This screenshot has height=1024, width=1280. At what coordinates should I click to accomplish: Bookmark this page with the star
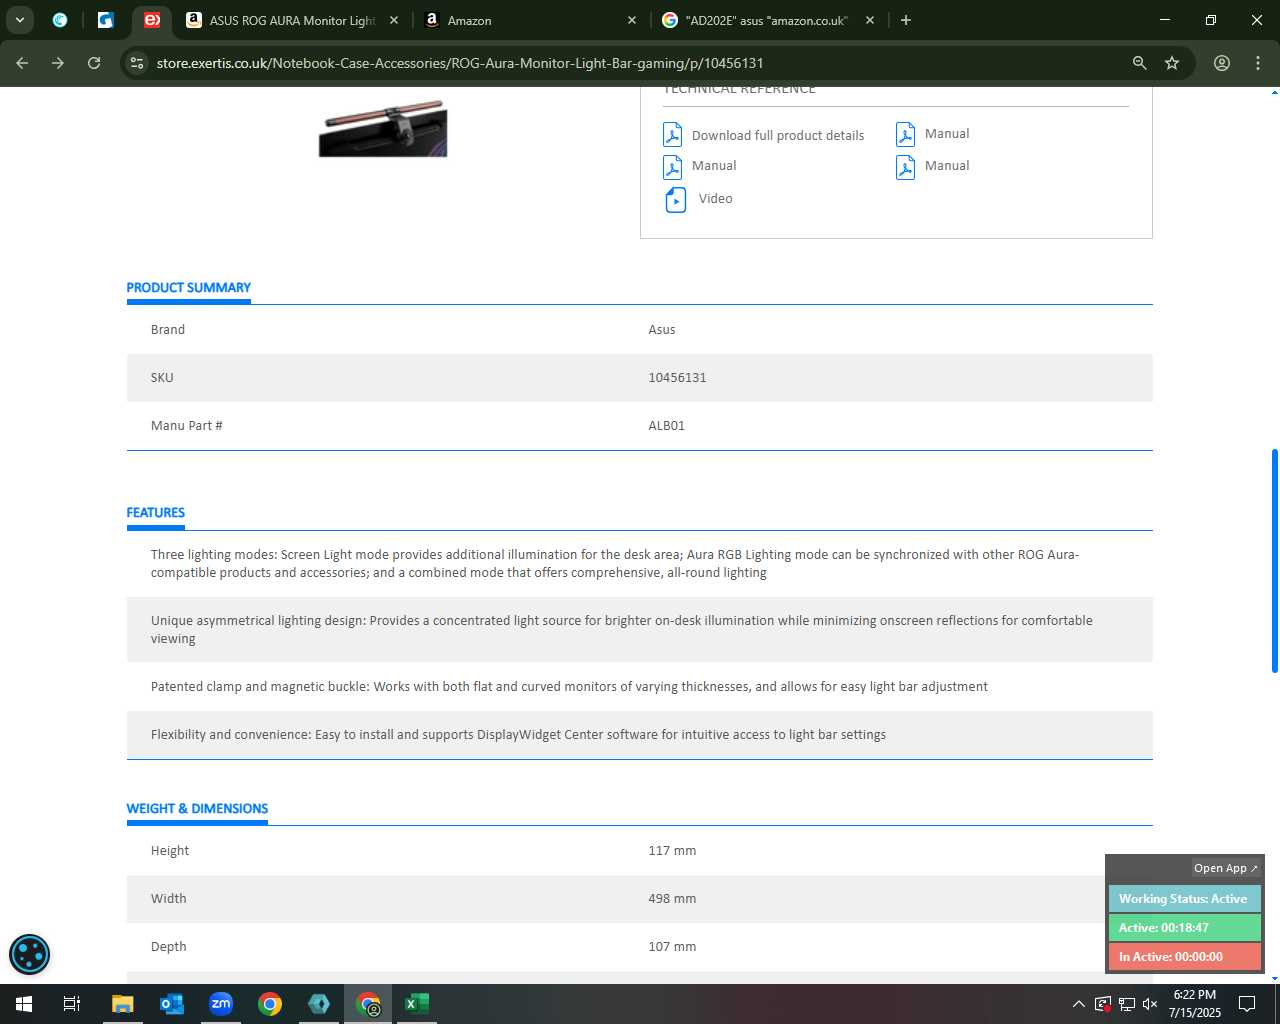point(1172,63)
